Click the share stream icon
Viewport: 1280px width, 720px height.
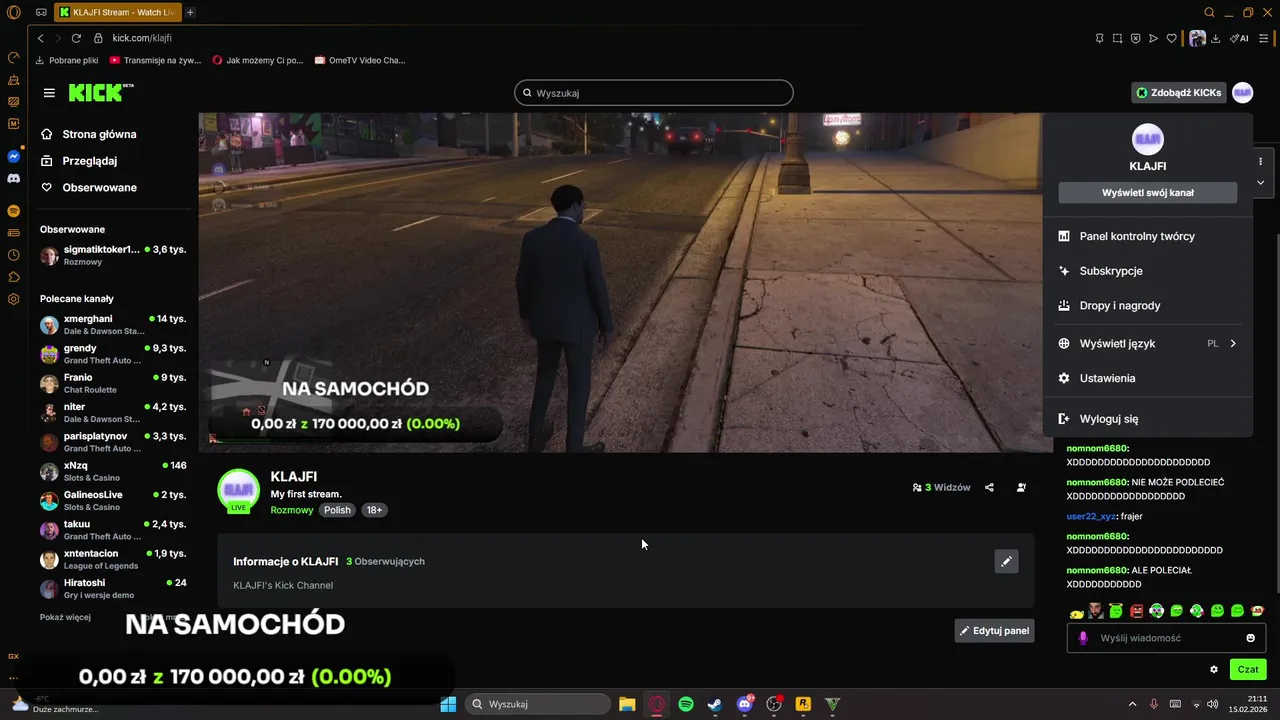point(989,488)
